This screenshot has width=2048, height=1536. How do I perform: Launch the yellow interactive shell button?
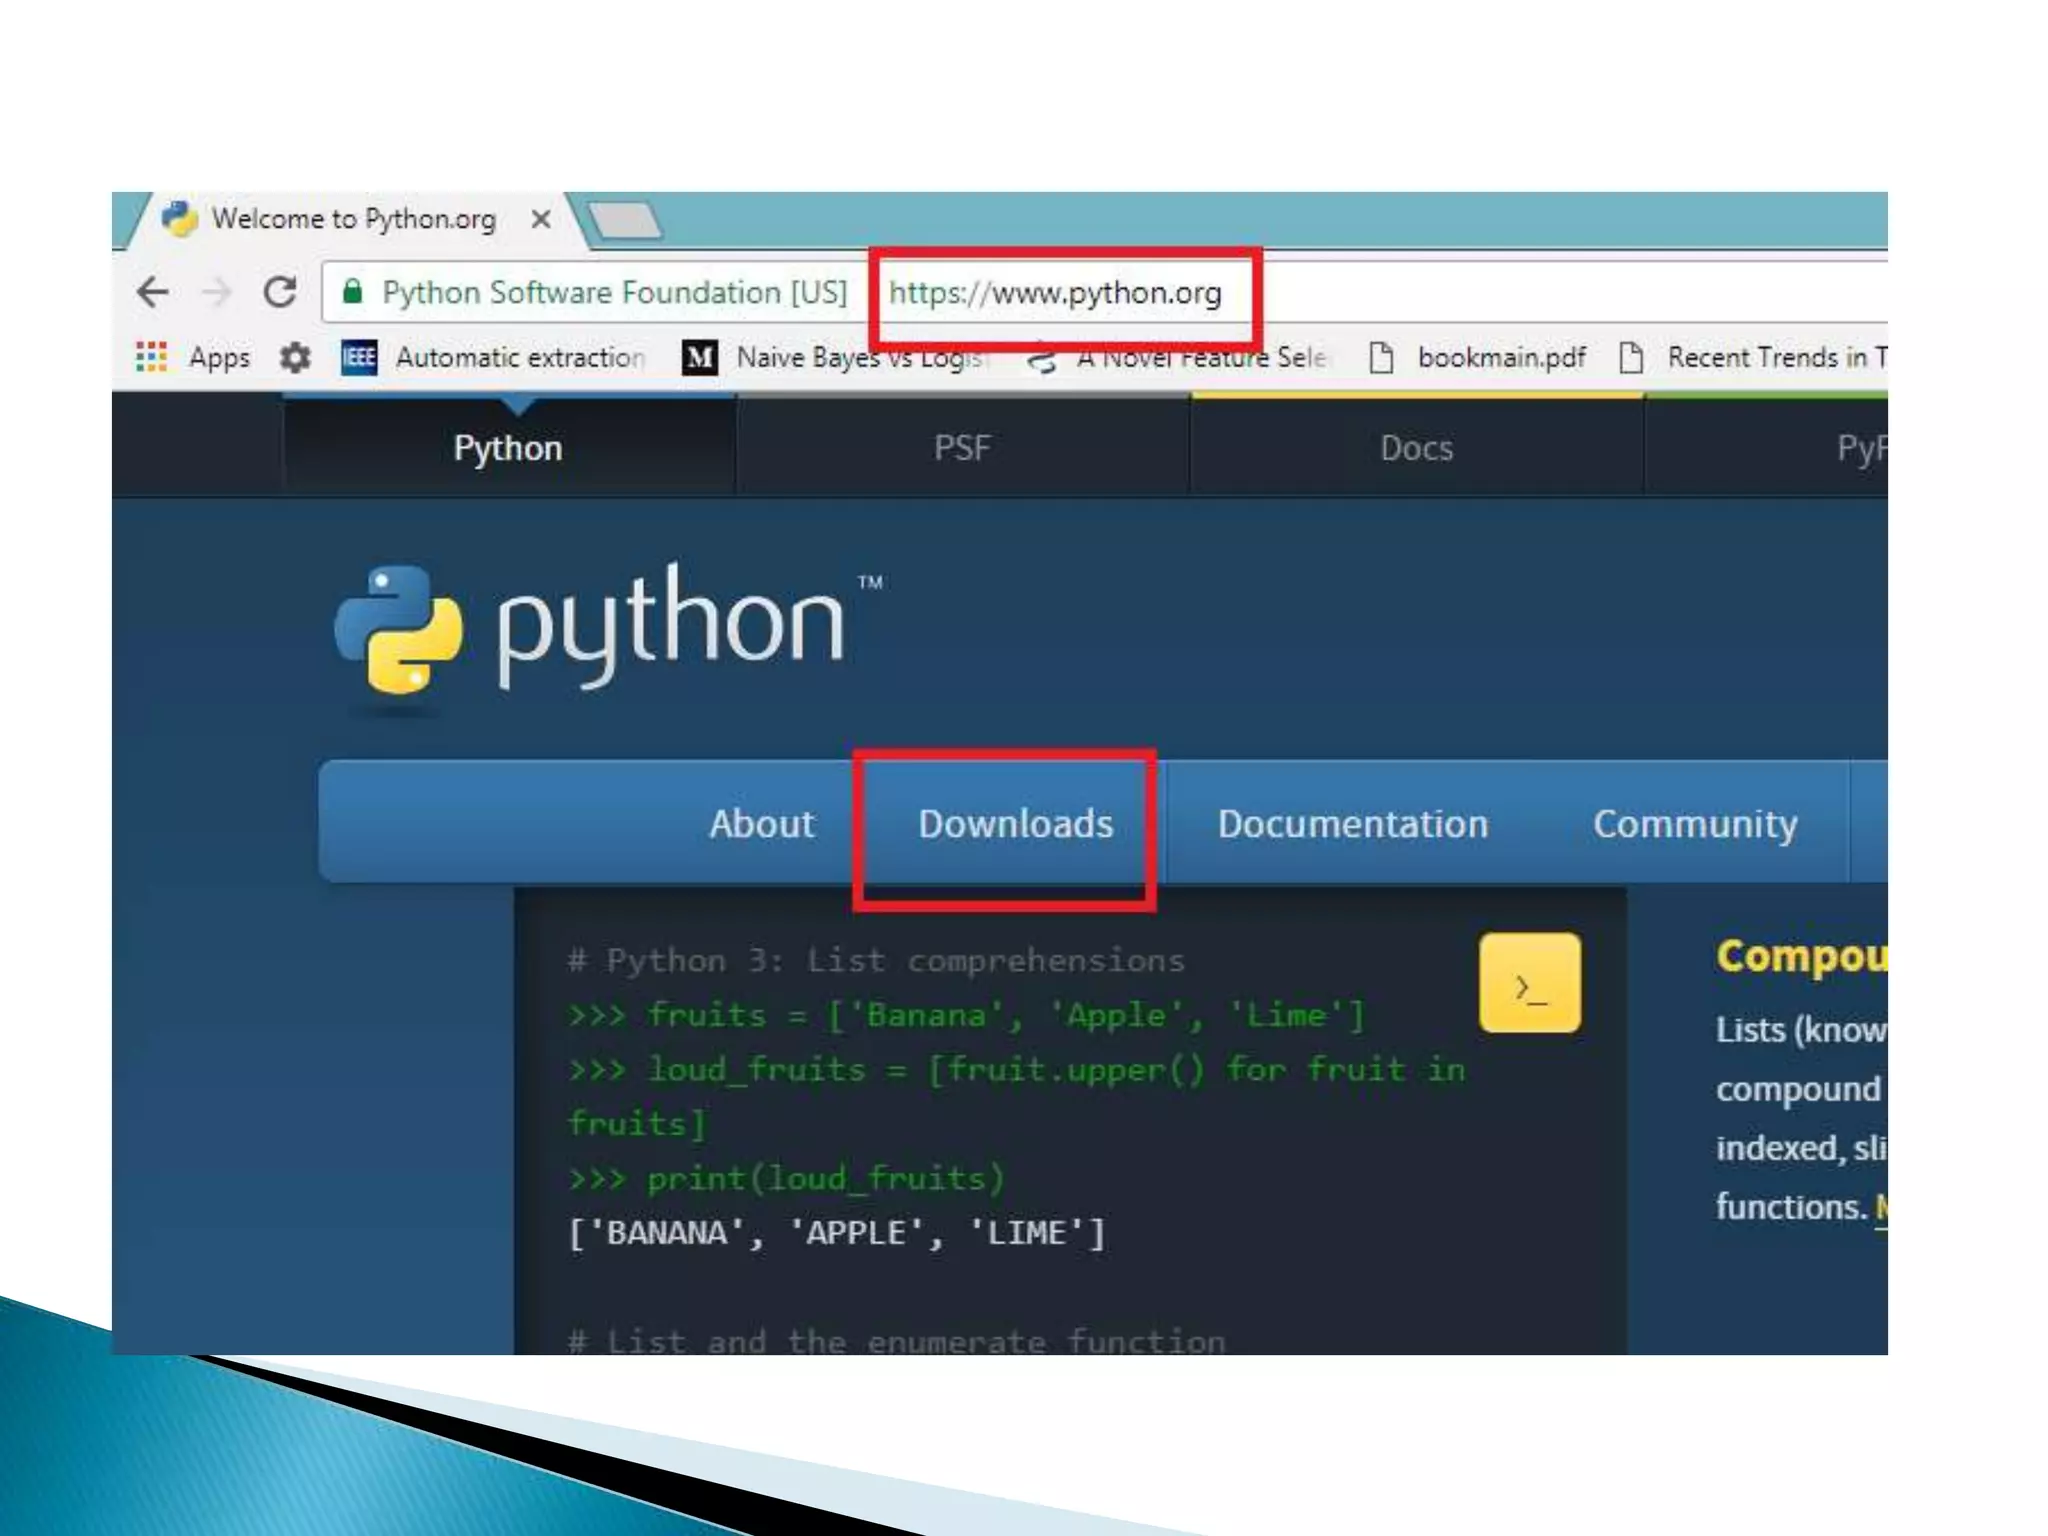pyautogui.click(x=1529, y=983)
